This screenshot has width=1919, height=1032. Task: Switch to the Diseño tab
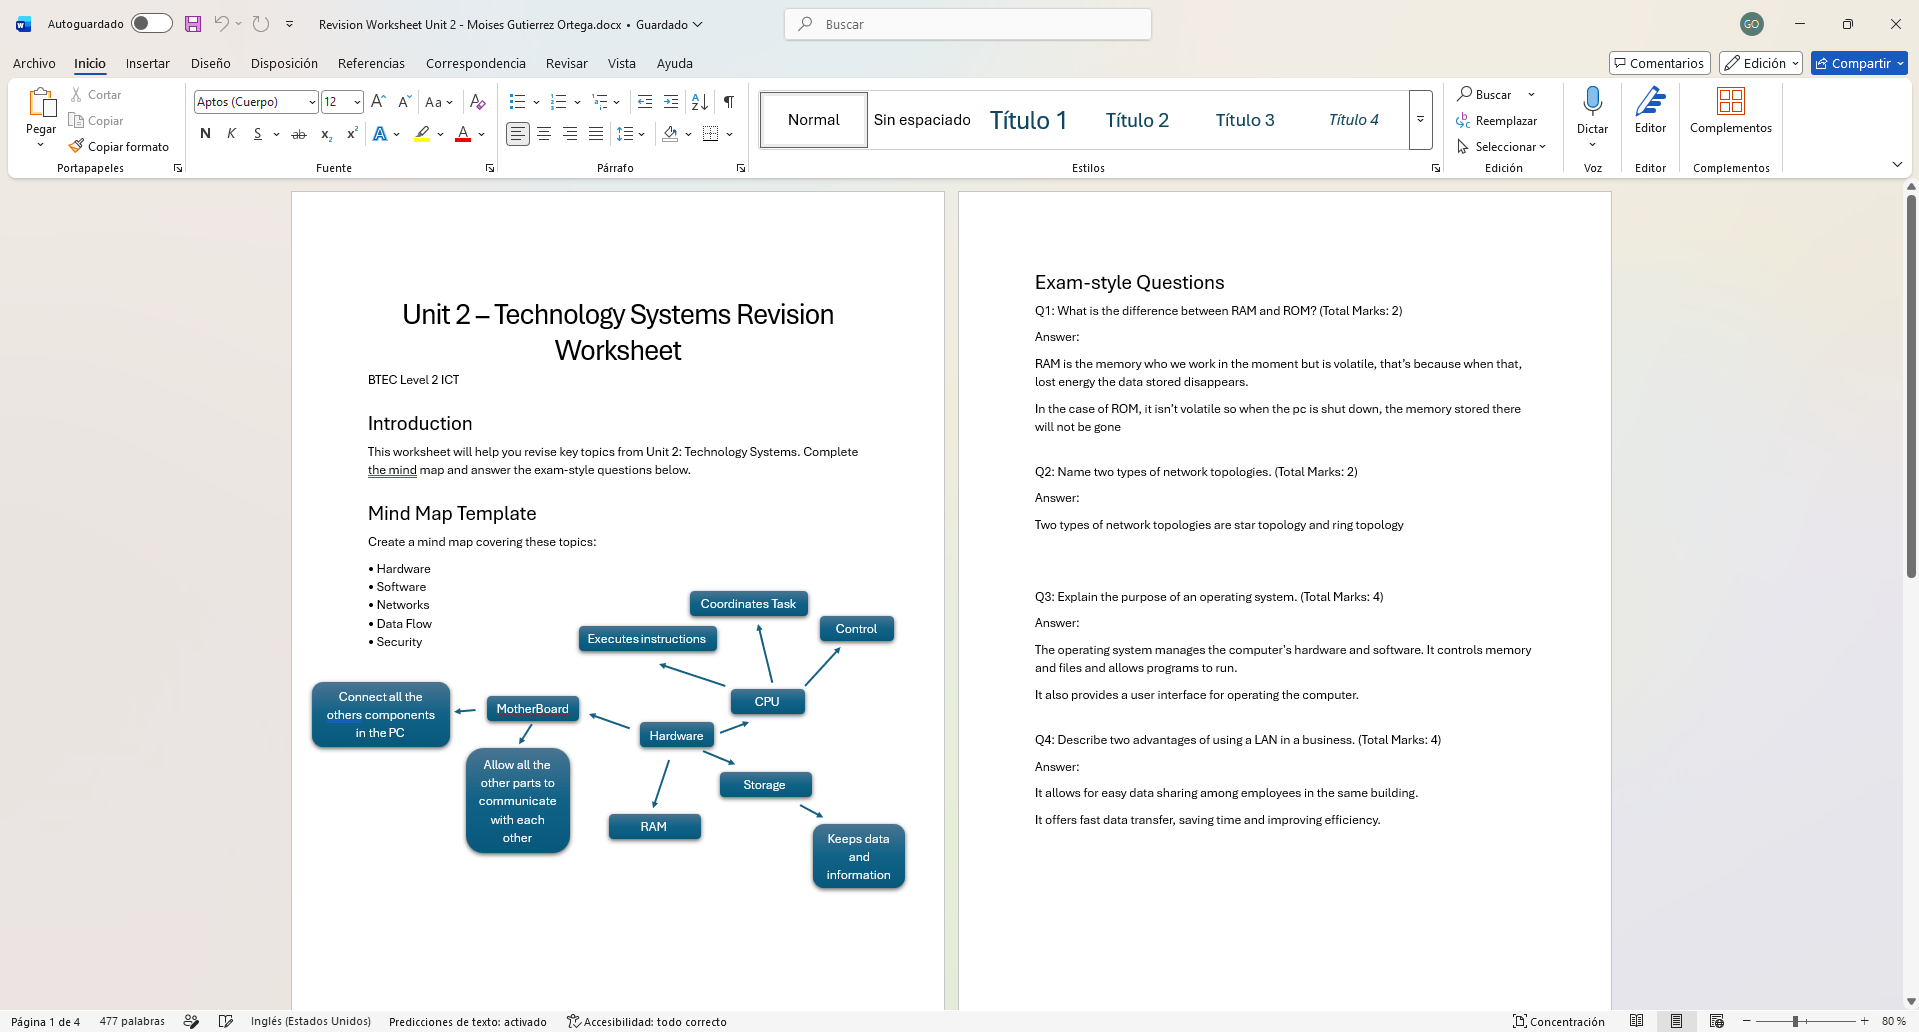(211, 63)
